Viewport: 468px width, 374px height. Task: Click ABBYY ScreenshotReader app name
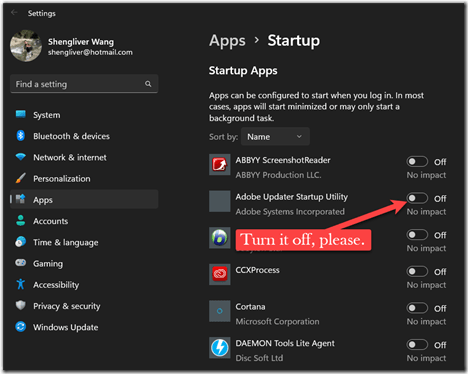click(283, 160)
